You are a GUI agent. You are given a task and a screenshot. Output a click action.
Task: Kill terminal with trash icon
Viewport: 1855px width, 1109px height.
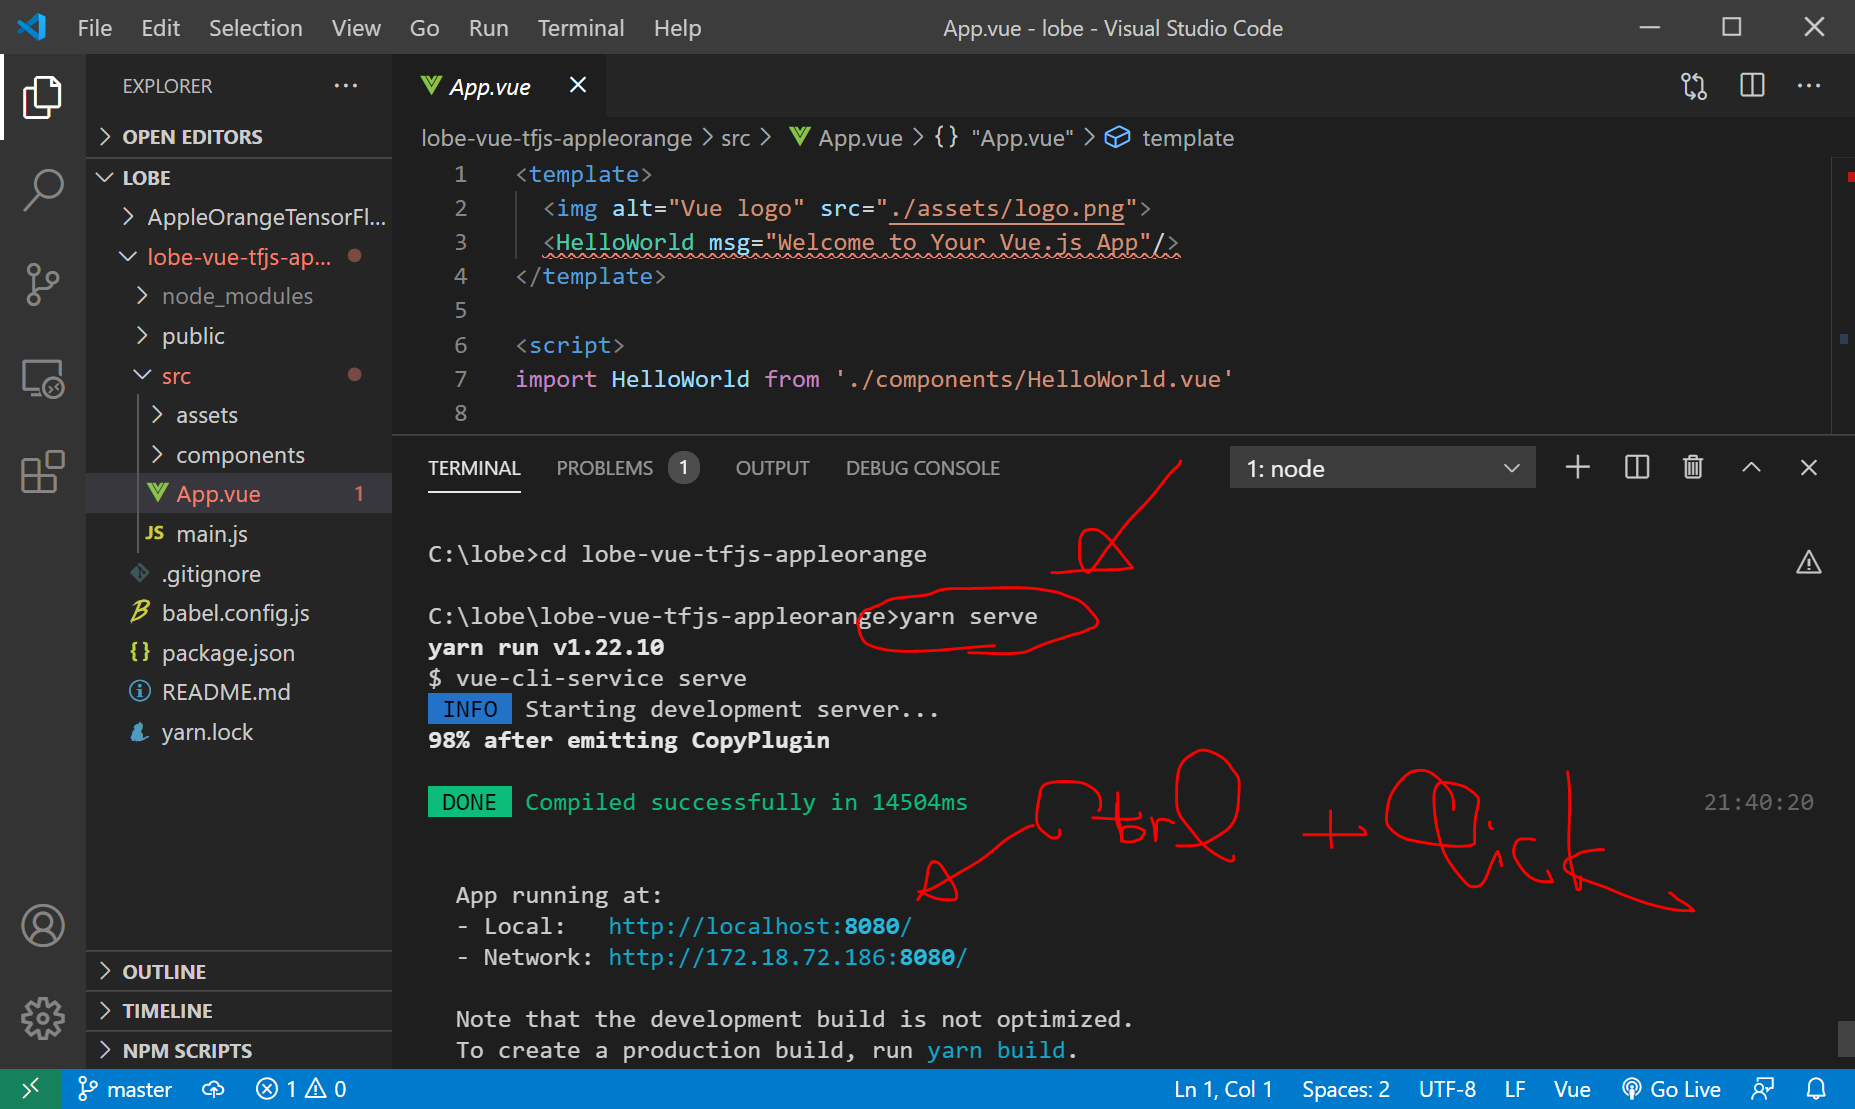point(1693,467)
